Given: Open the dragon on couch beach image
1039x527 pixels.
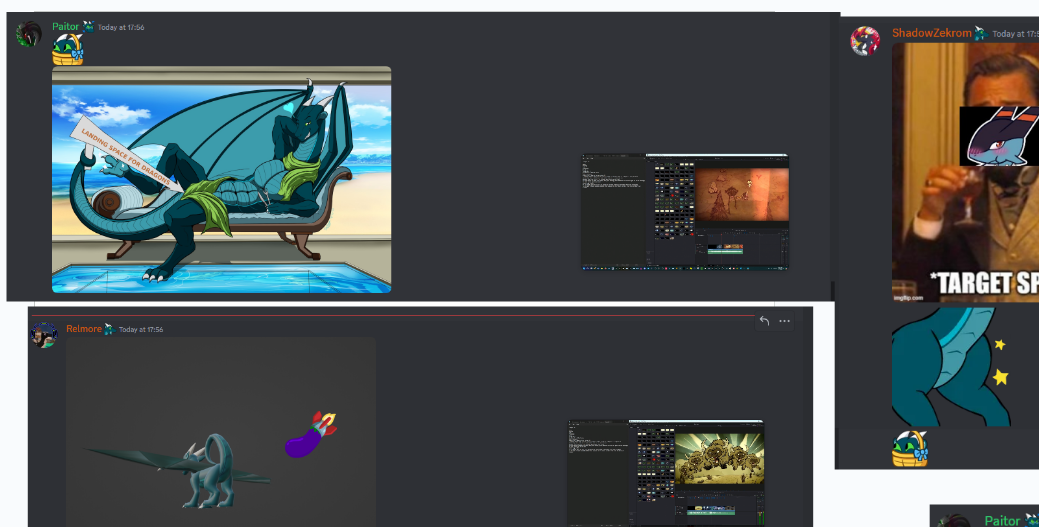Looking at the screenshot, I should [x=221, y=180].
